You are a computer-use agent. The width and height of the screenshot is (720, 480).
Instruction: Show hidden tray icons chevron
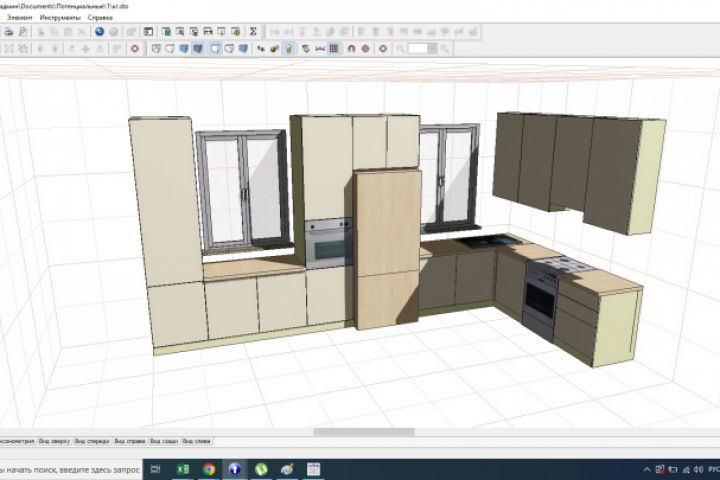point(647,469)
